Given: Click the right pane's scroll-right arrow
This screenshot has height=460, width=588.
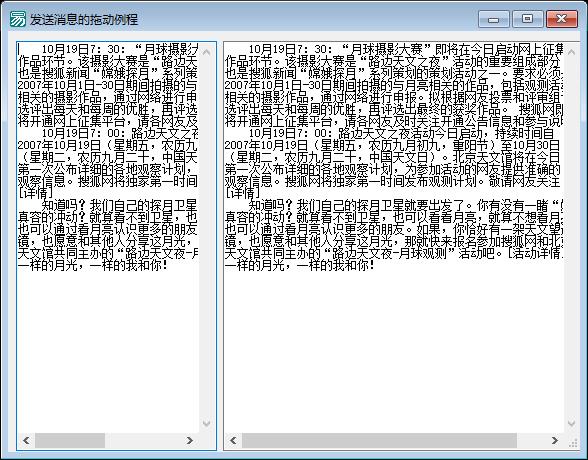Looking at the screenshot, I should tap(555, 440).
